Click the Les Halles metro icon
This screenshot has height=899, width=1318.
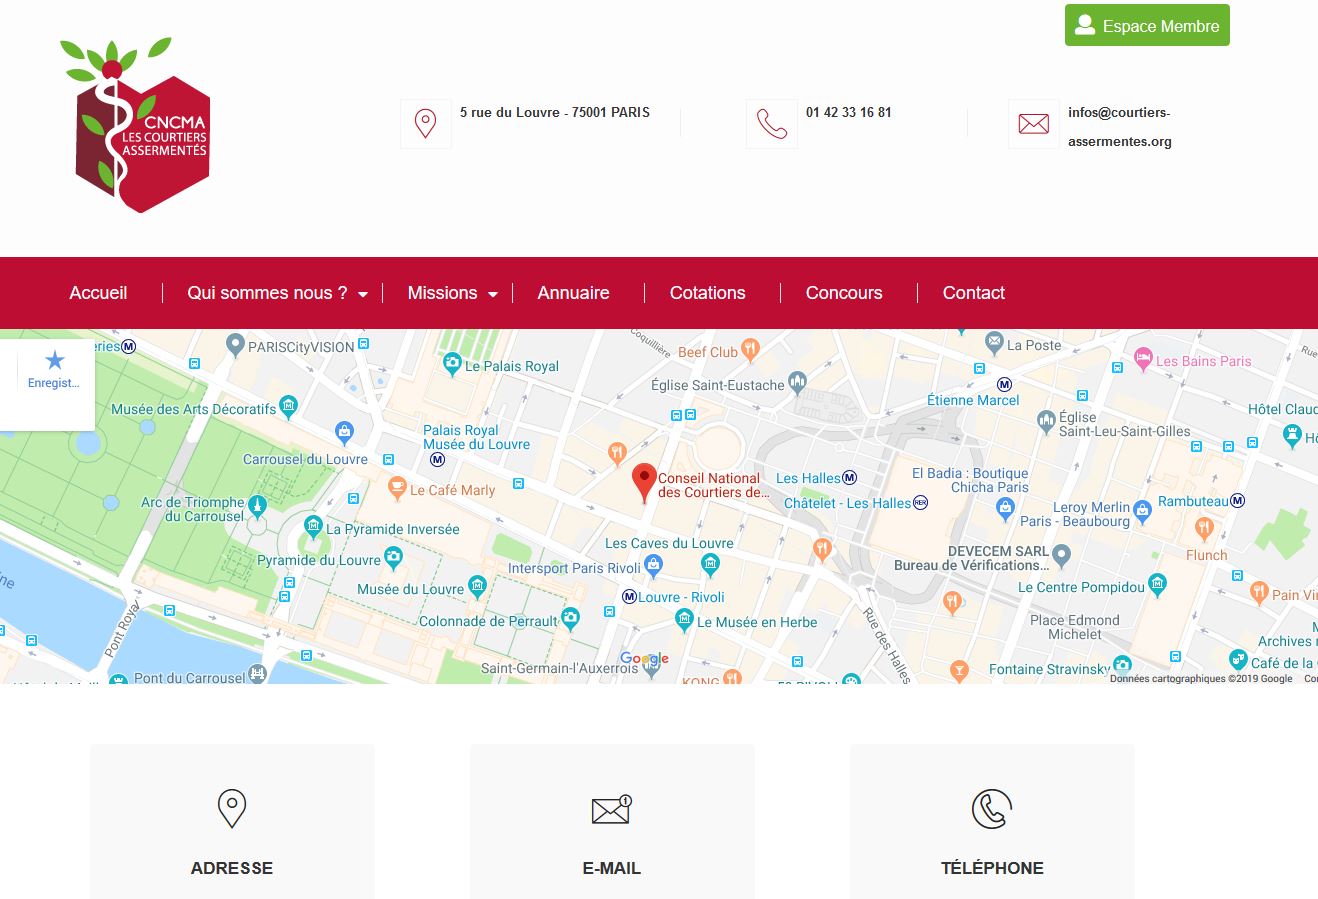850,477
